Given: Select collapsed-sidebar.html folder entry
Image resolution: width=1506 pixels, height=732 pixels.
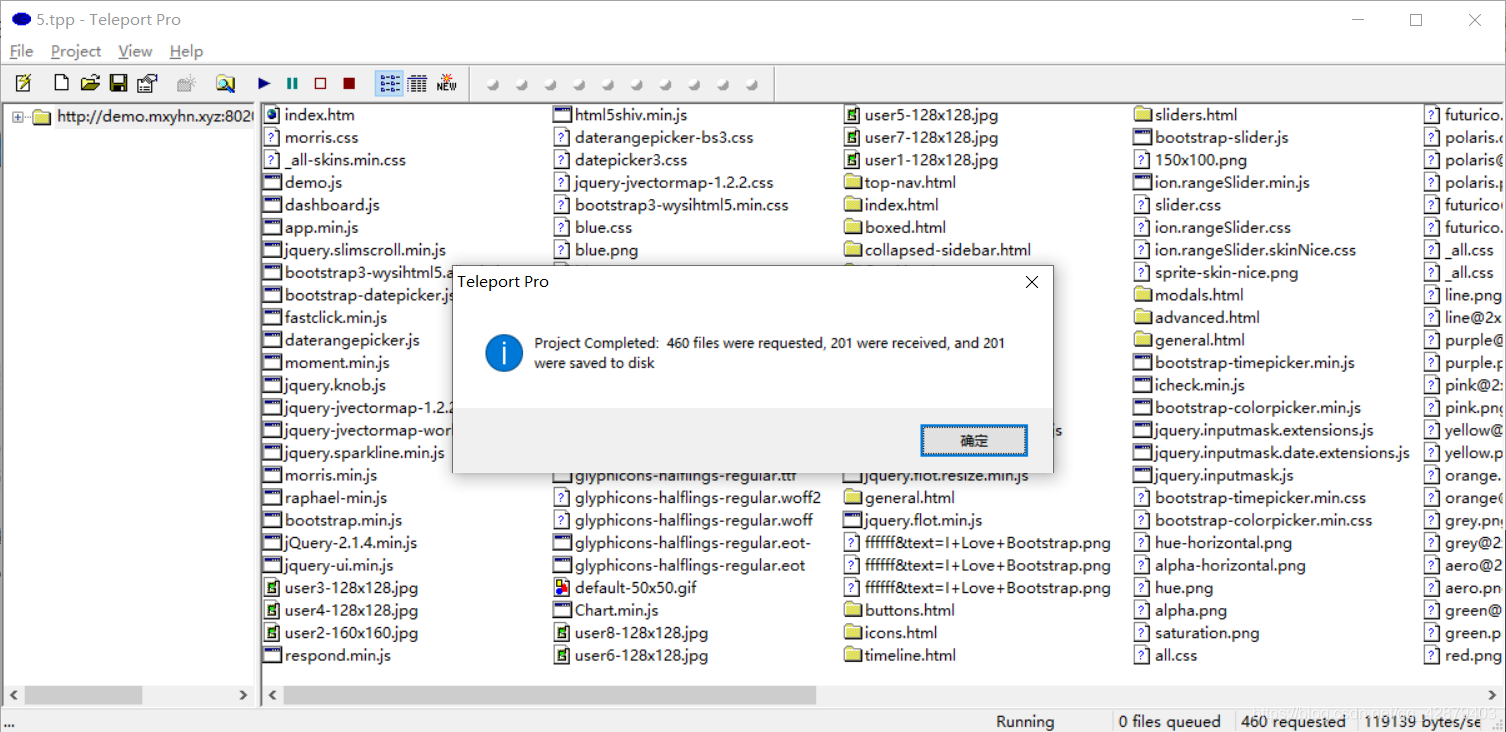Looking at the screenshot, I should point(938,250).
